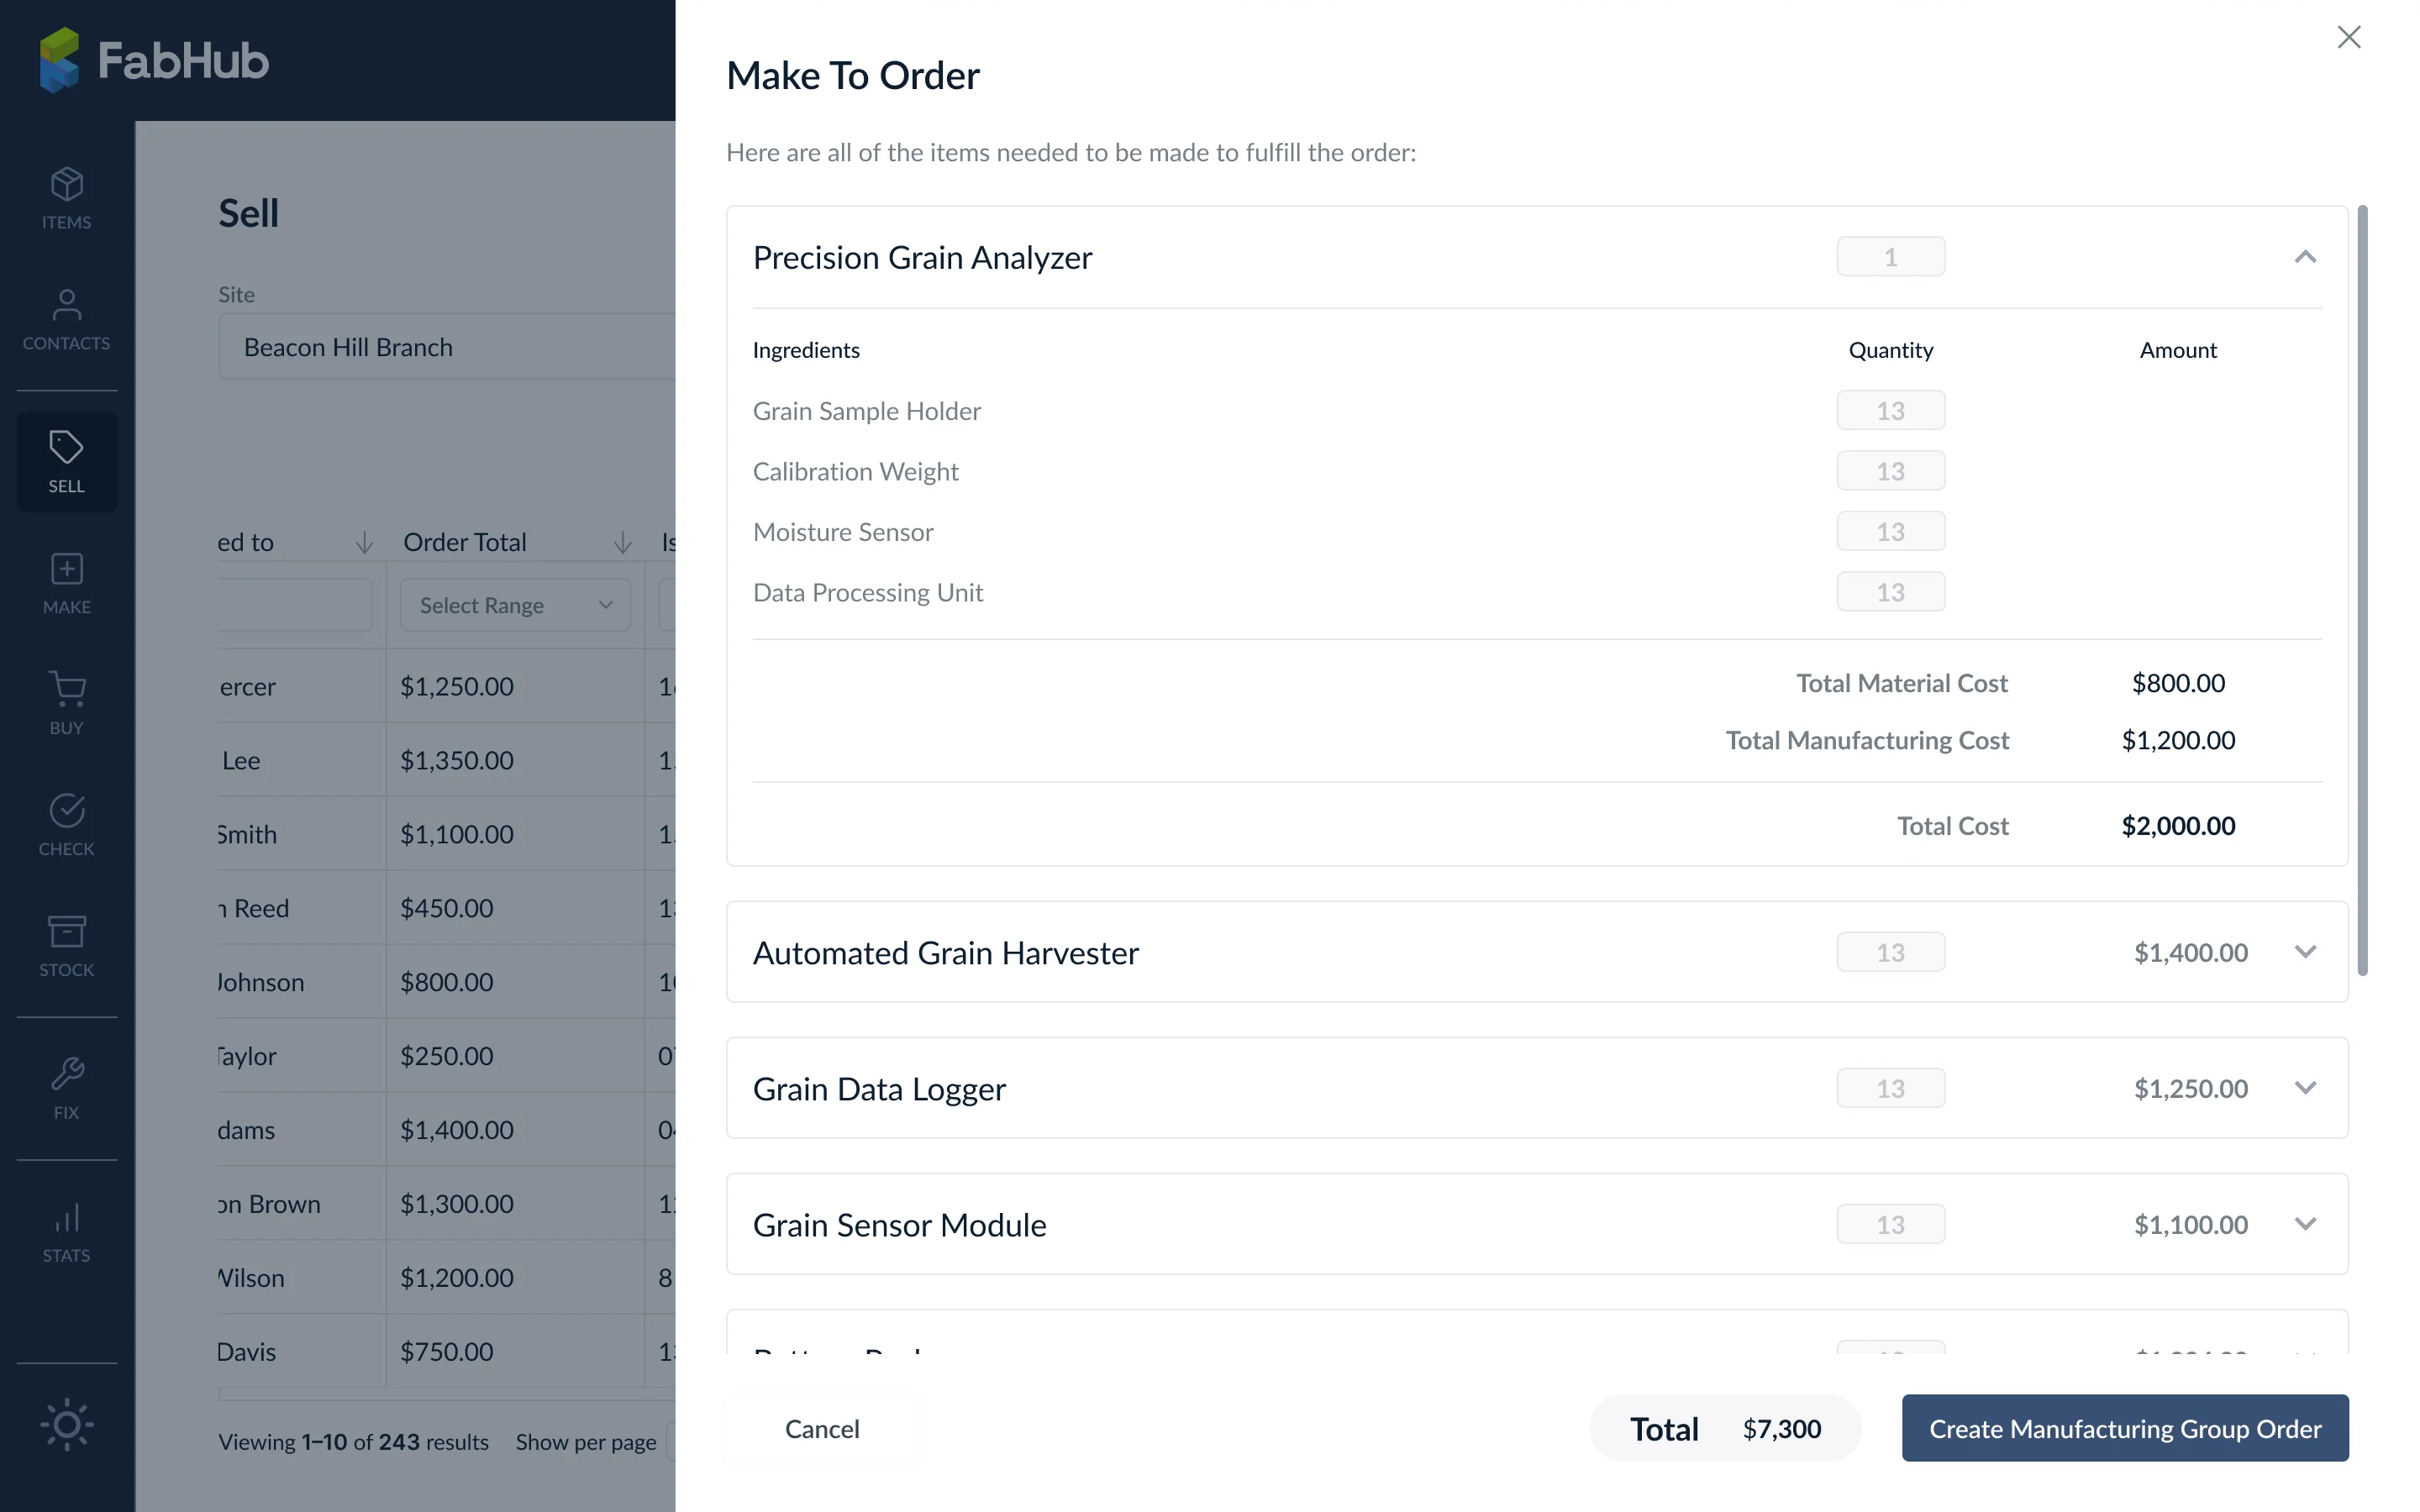Image resolution: width=2420 pixels, height=1512 pixels.
Task: Click the Calibration Weight quantity field
Action: [x=1890, y=471]
